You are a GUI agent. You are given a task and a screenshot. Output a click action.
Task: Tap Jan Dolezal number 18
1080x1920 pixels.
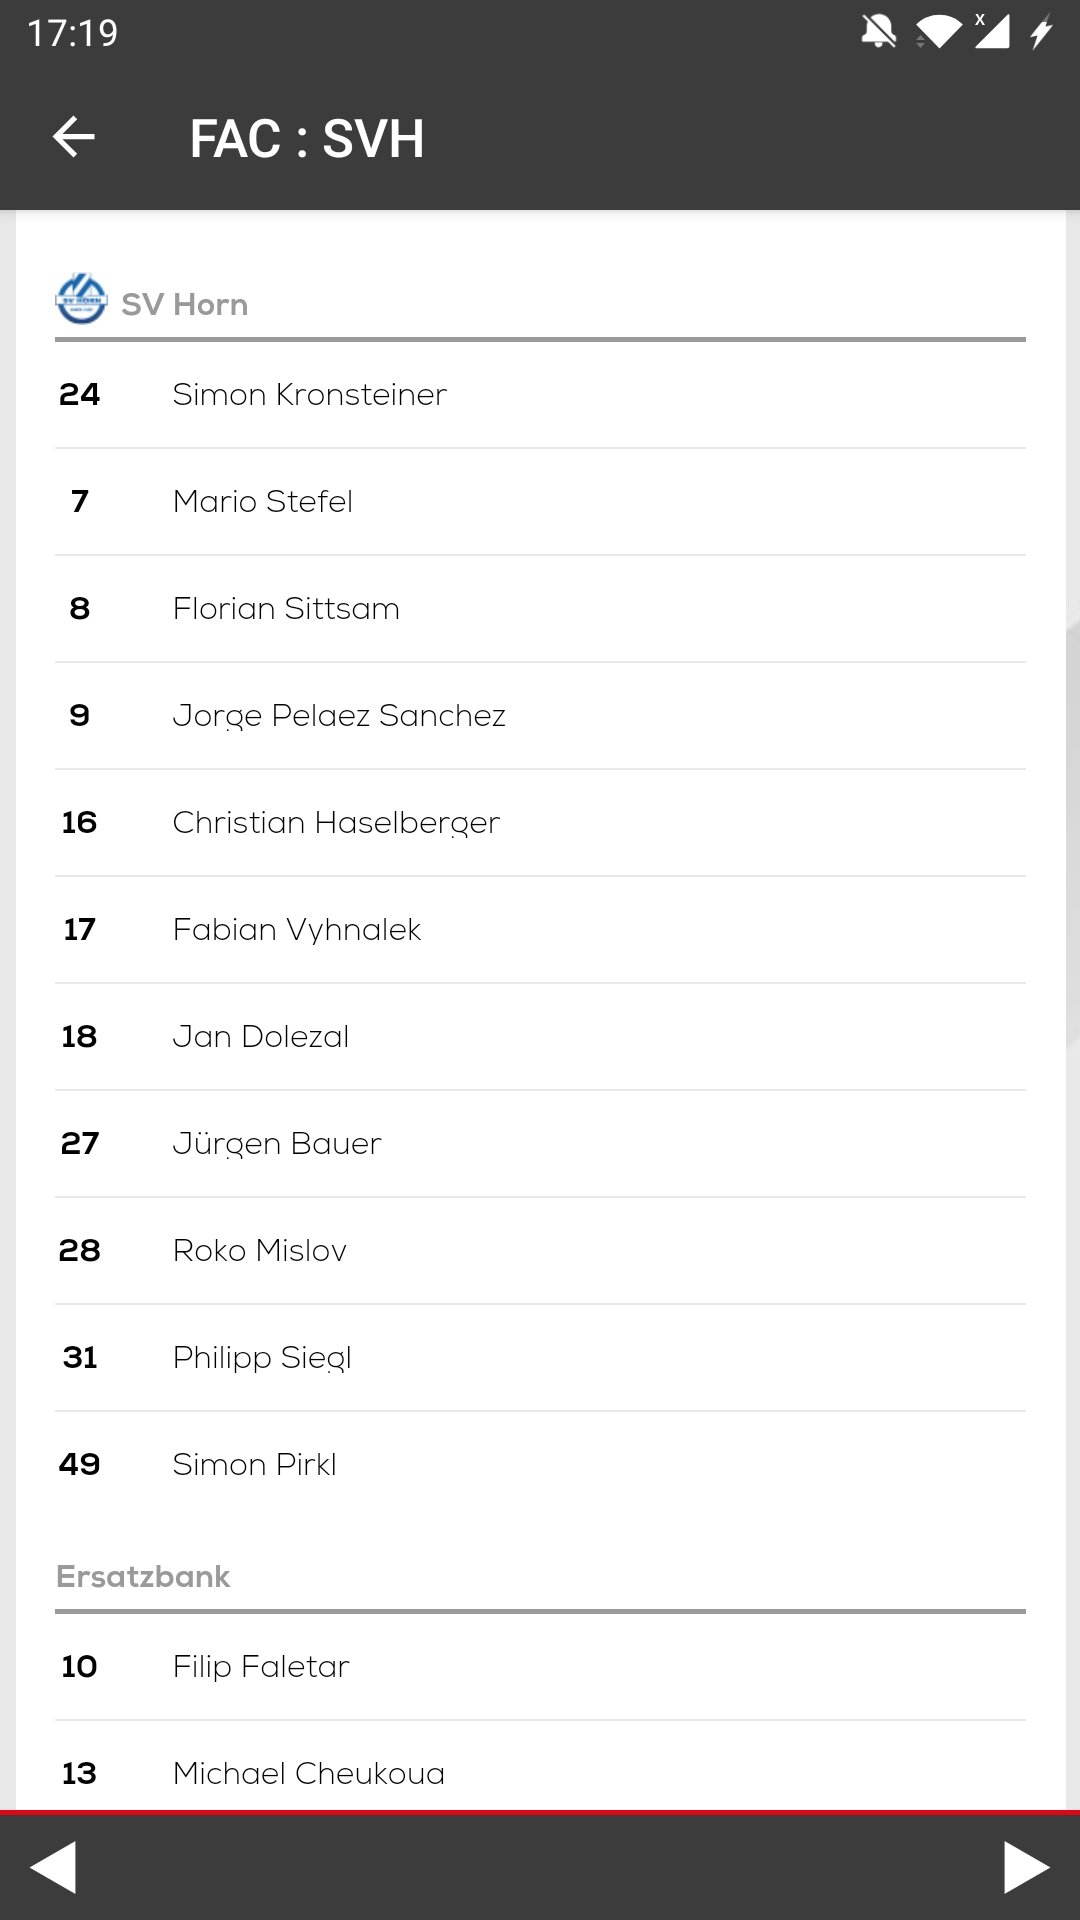pos(540,1037)
